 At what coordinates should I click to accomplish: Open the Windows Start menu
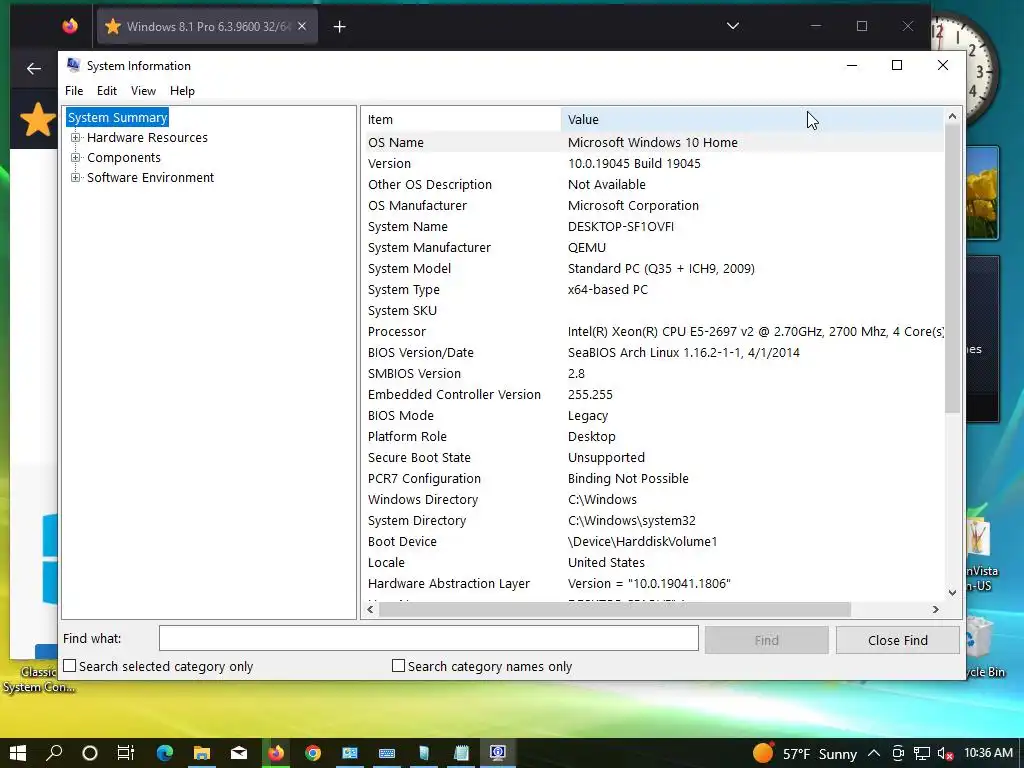(18, 753)
